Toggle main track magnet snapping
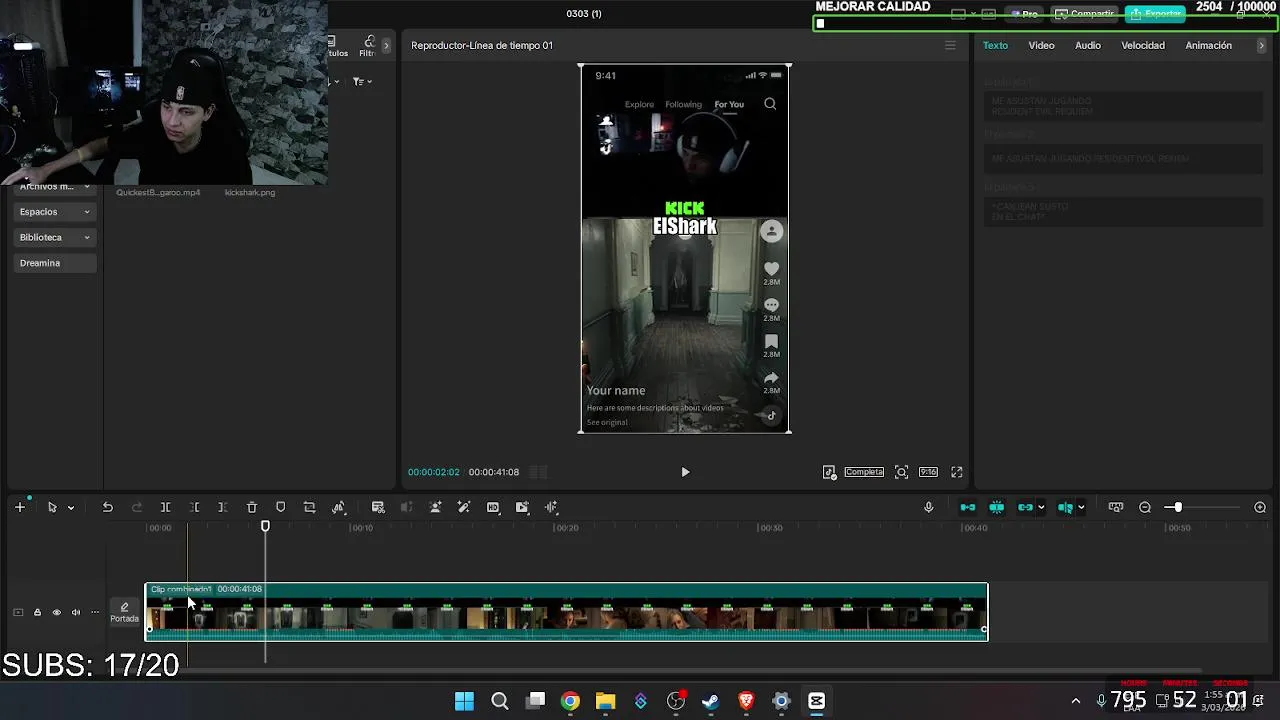Viewport: 1280px width, 720px height. [968, 507]
